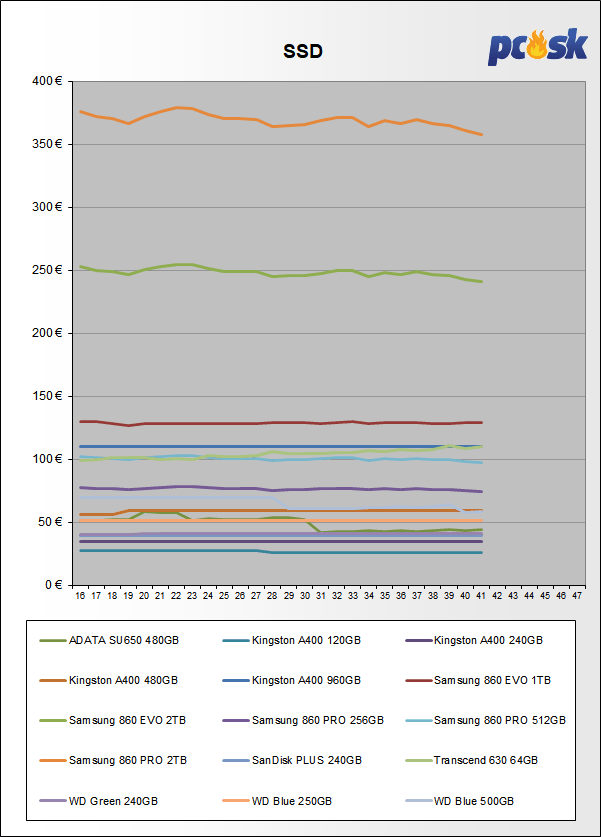
Task: Click the 300 € axis label
Action: click(x=47, y=207)
